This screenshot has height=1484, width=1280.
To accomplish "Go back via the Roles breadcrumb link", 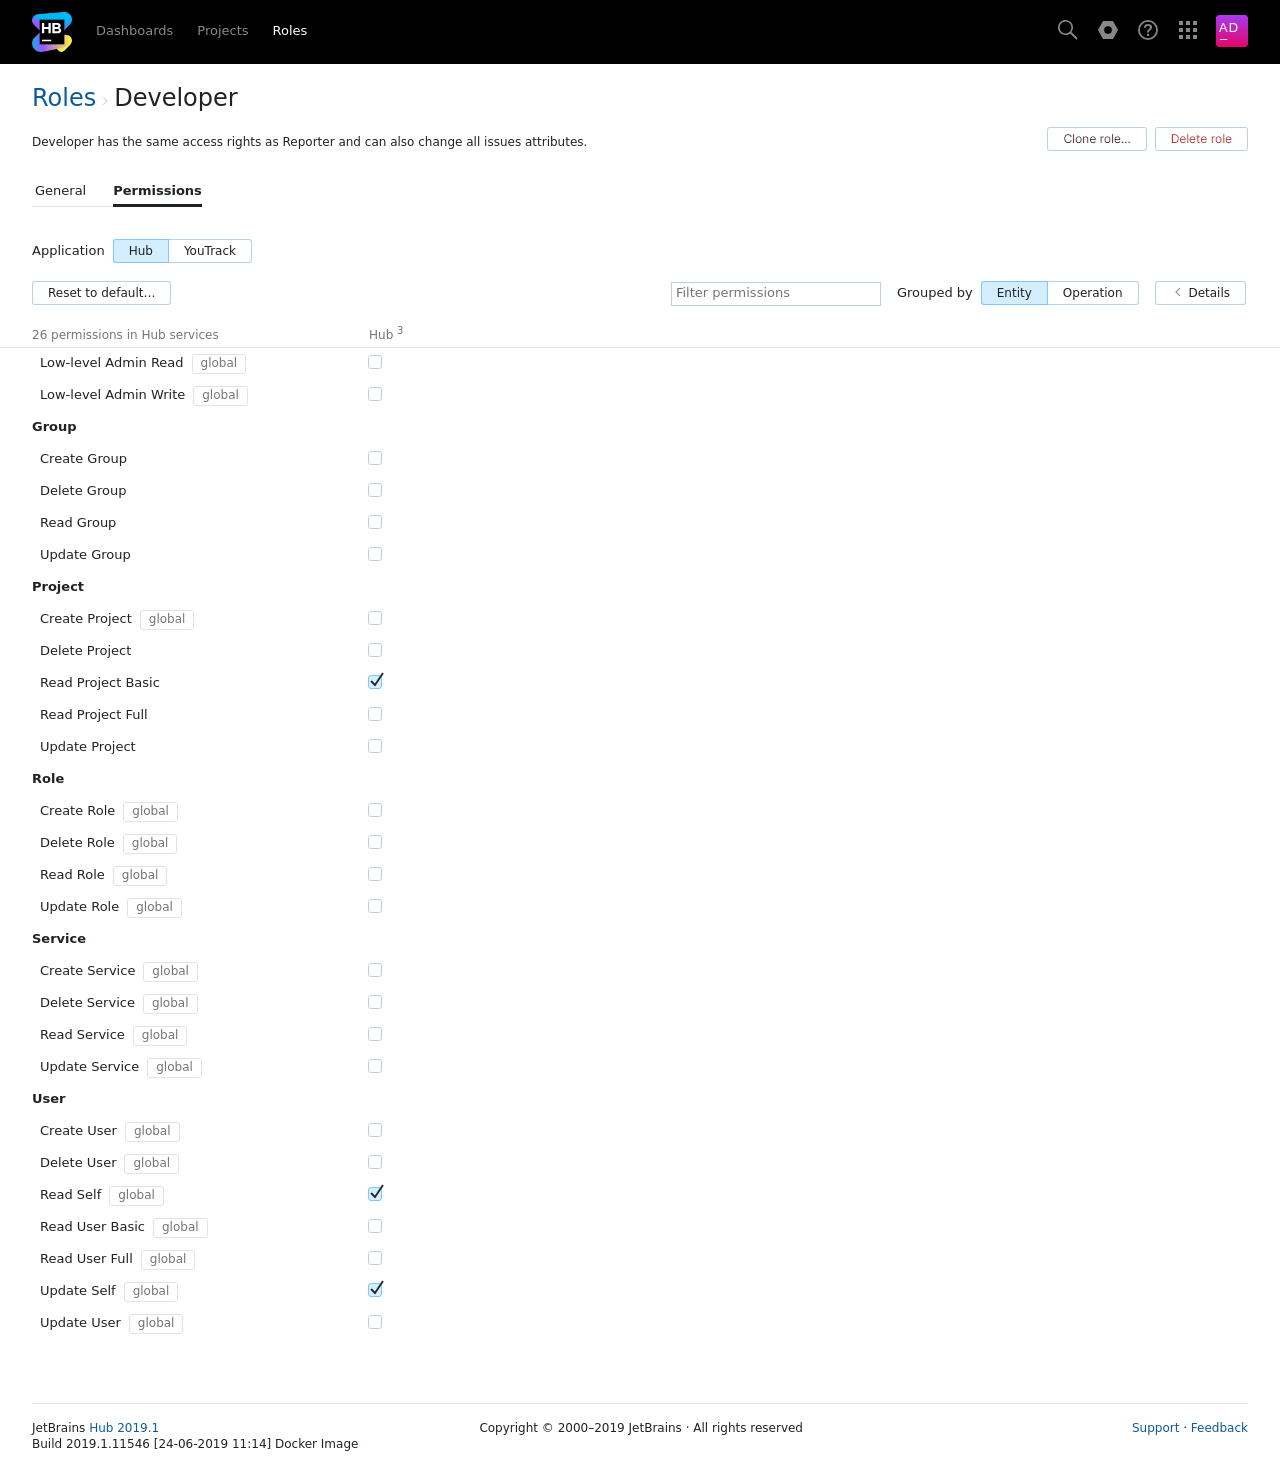I will [x=64, y=97].
